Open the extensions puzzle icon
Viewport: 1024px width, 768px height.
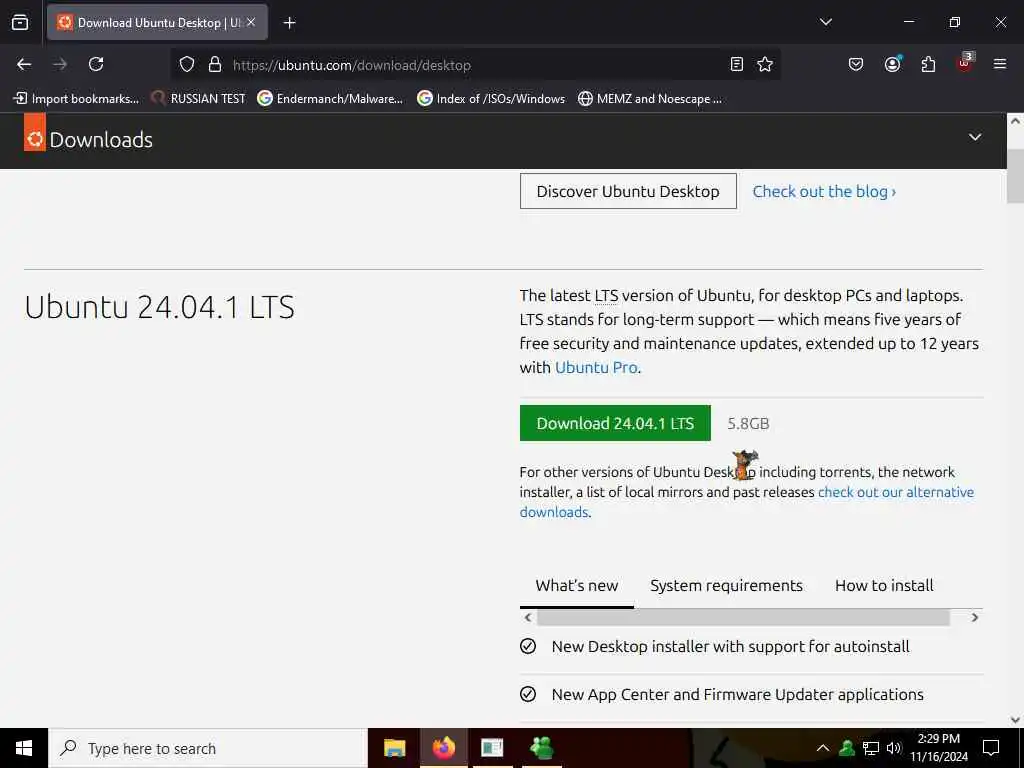[x=928, y=64]
